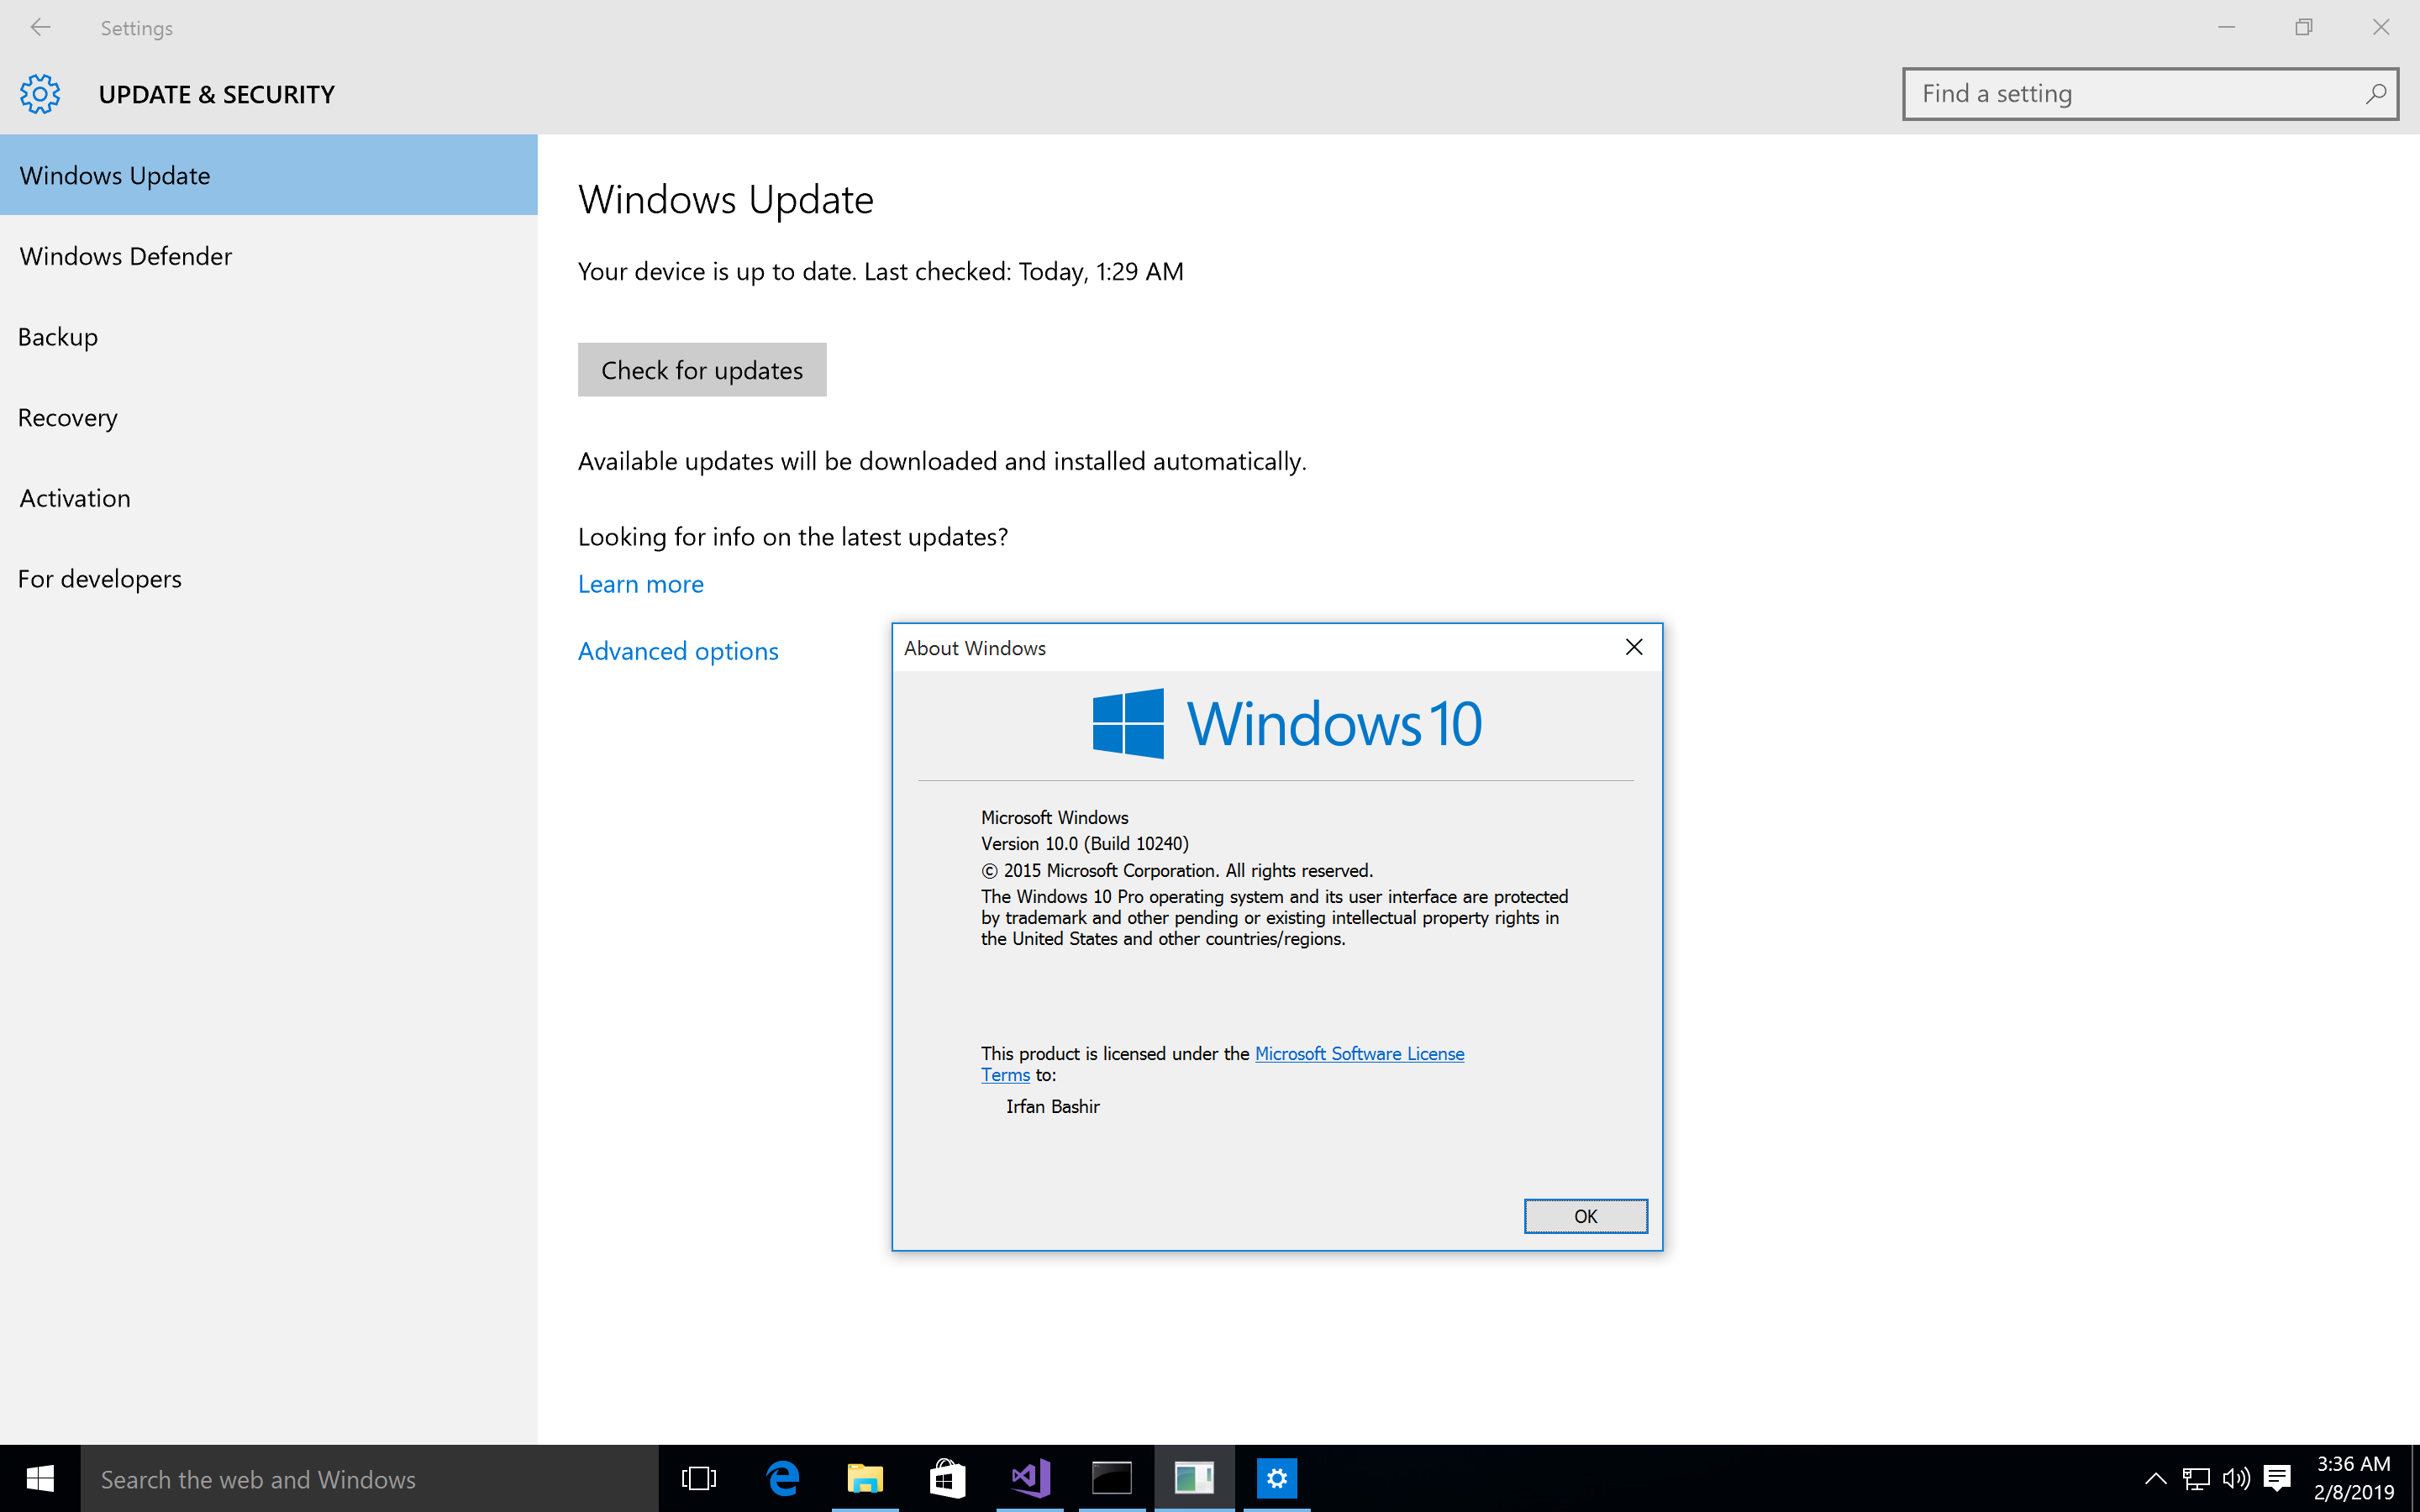Viewport: 2420px width, 1512px height.
Task: Click the Update & Security gear icon
Action: point(40,94)
